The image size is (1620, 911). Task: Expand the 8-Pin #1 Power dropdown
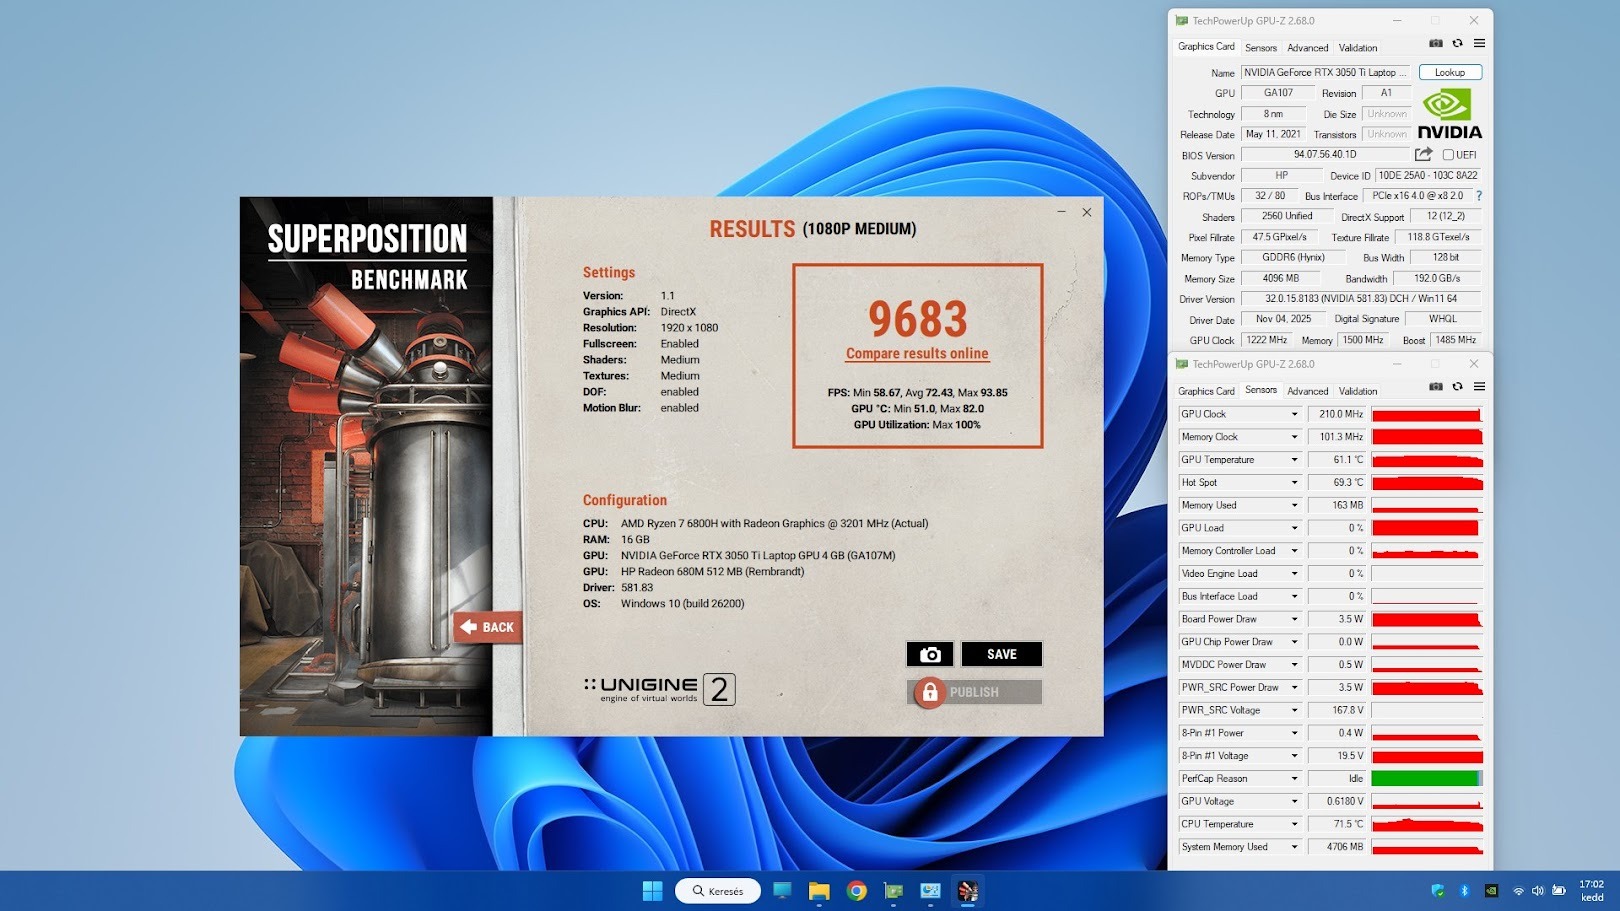(x=1294, y=733)
